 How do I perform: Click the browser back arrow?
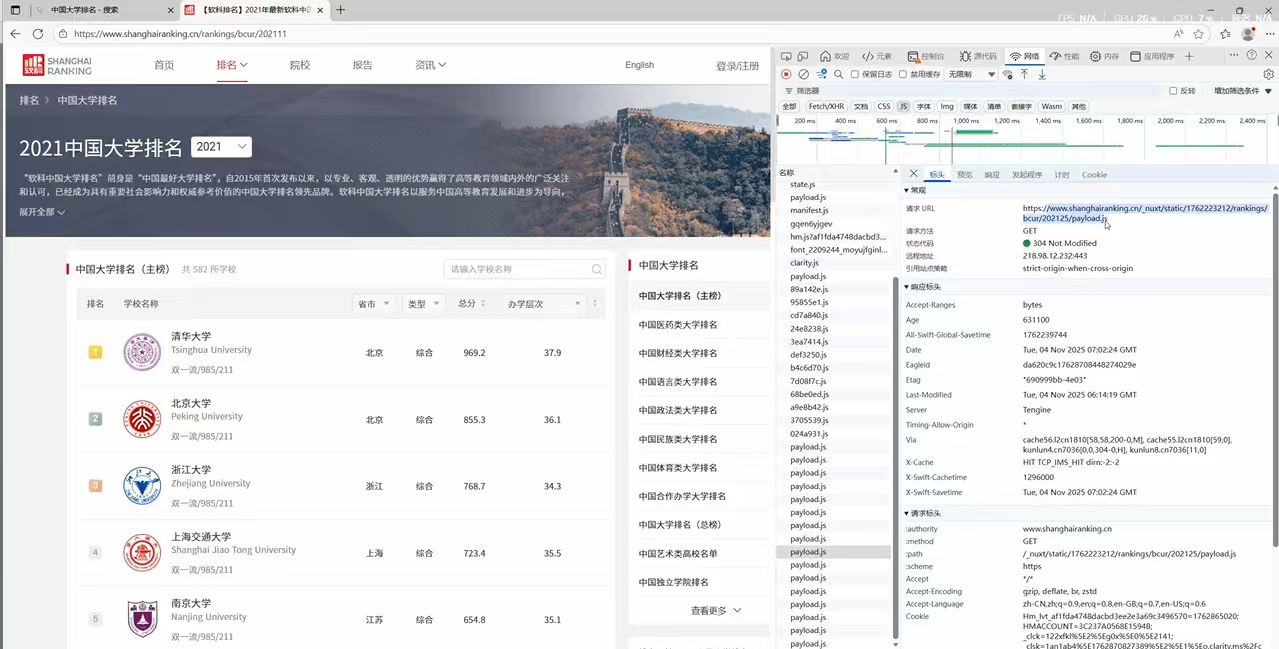pyautogui.click(x=15, y=33)
